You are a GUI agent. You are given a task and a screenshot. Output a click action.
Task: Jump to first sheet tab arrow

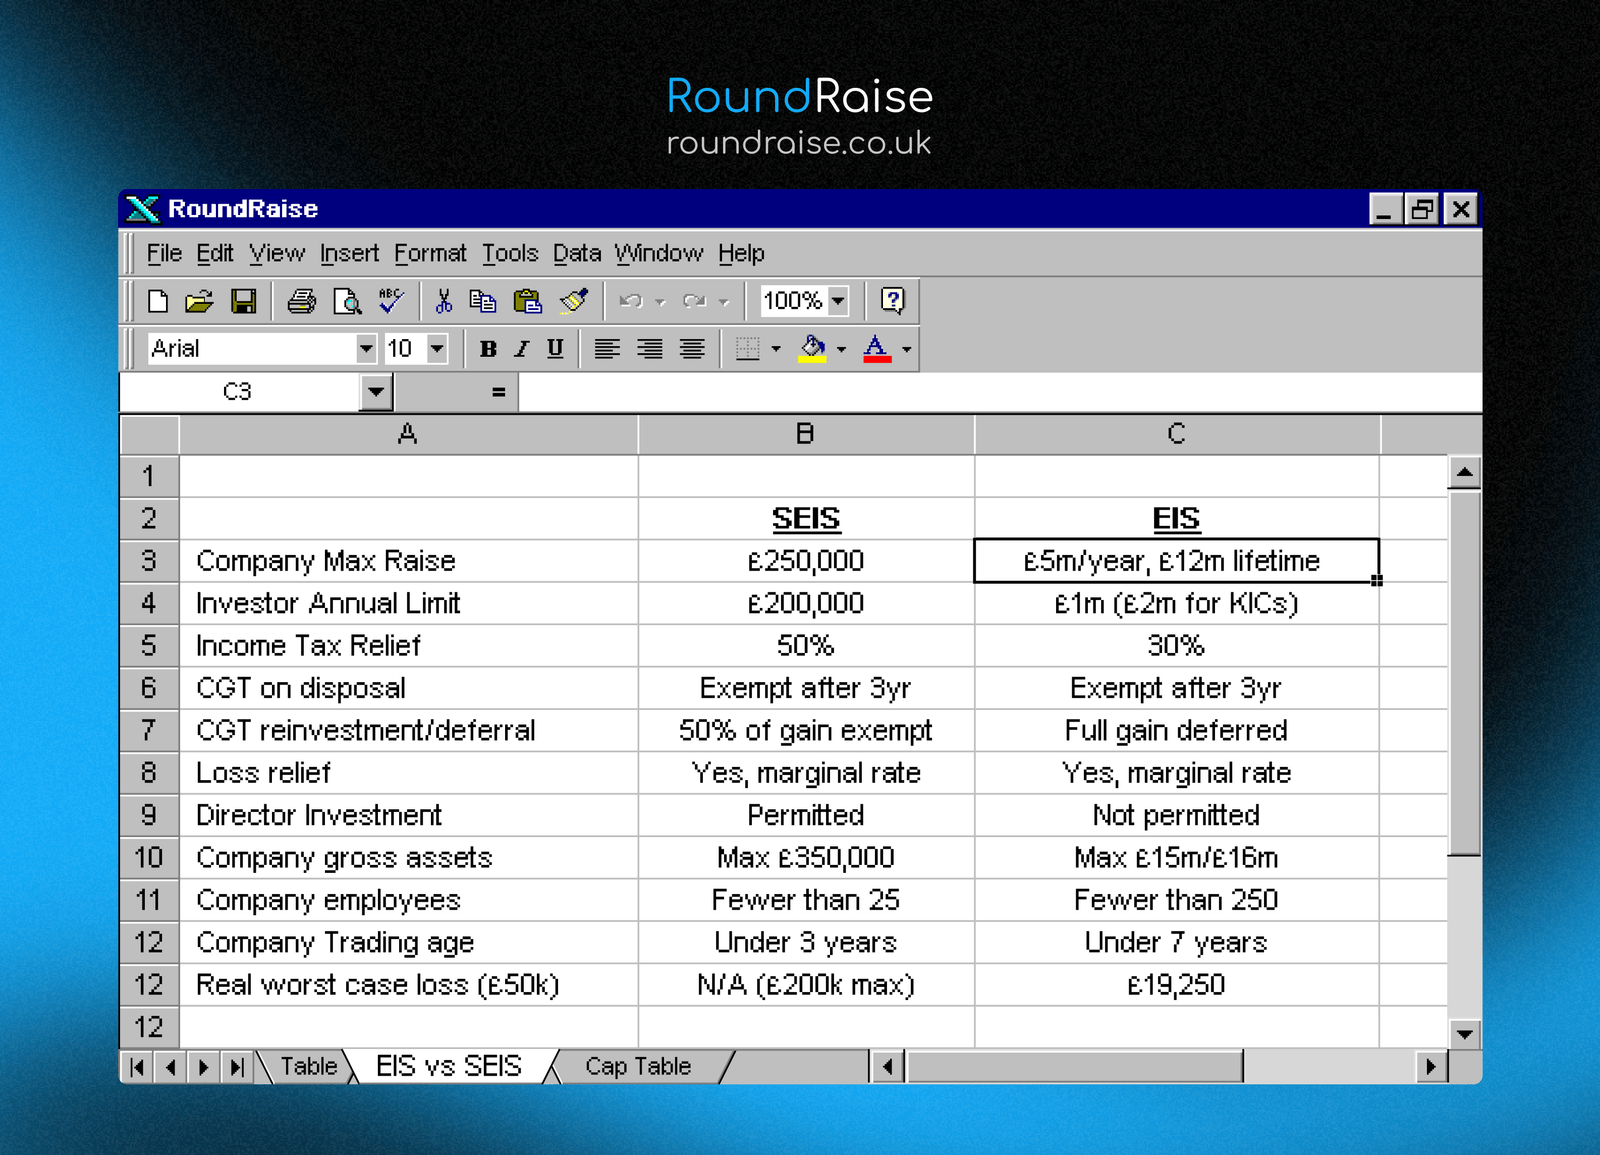coord(137,1067)
